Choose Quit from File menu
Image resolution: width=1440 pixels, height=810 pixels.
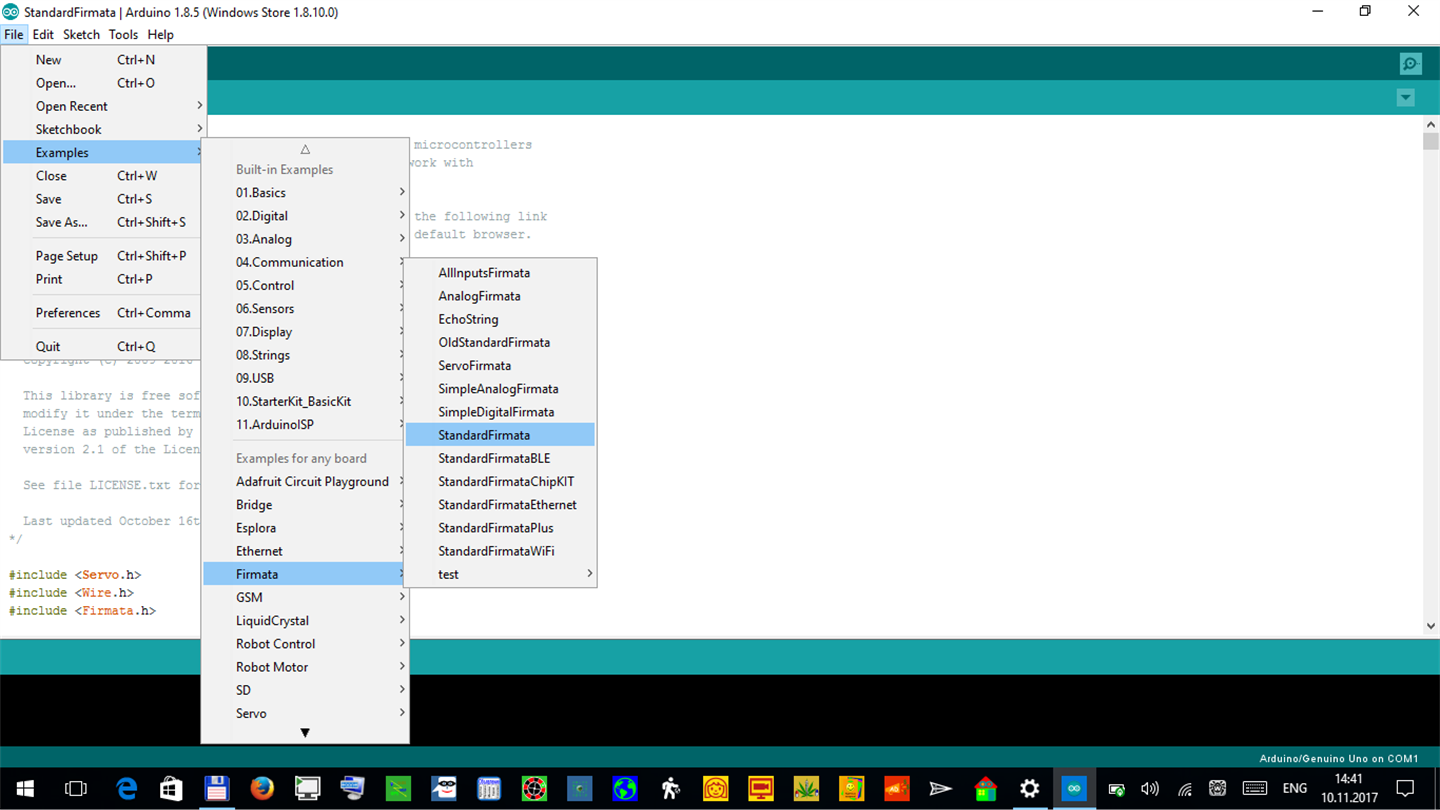[x=104, y=346]
